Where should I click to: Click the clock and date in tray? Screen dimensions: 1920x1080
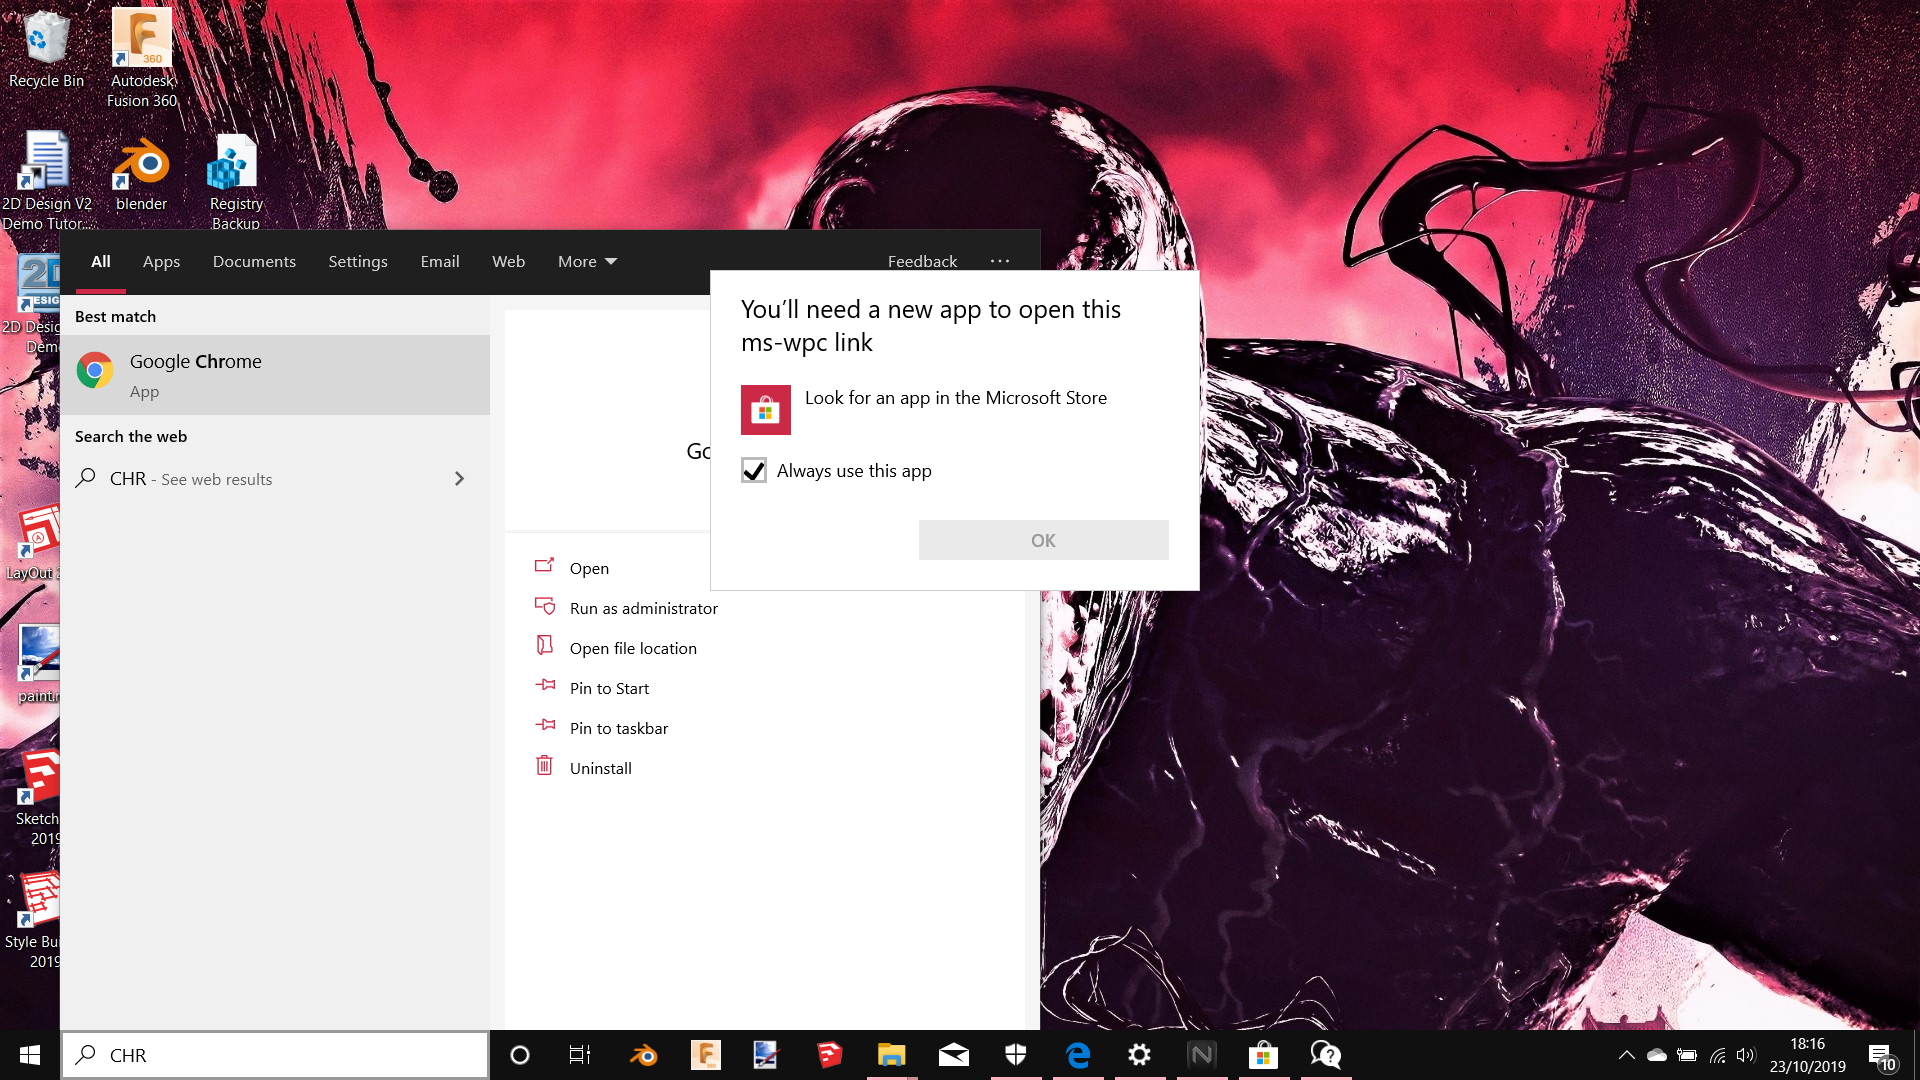pyautogui.click(x=1807, y=1055)
